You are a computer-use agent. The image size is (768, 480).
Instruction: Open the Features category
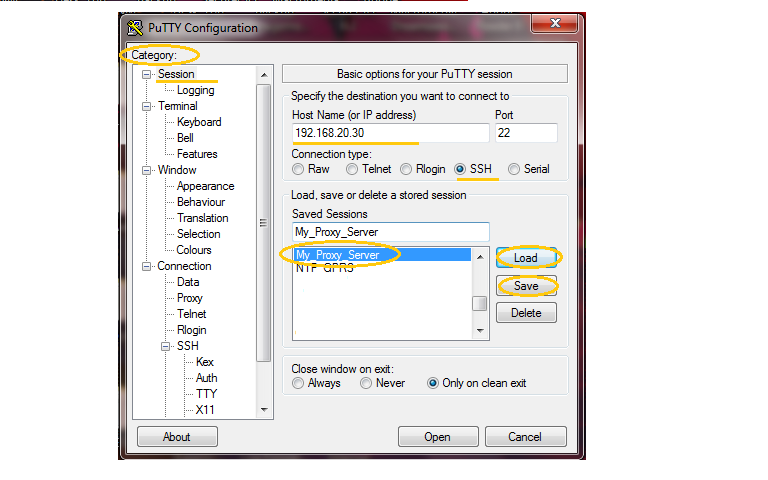coord(197,154)
